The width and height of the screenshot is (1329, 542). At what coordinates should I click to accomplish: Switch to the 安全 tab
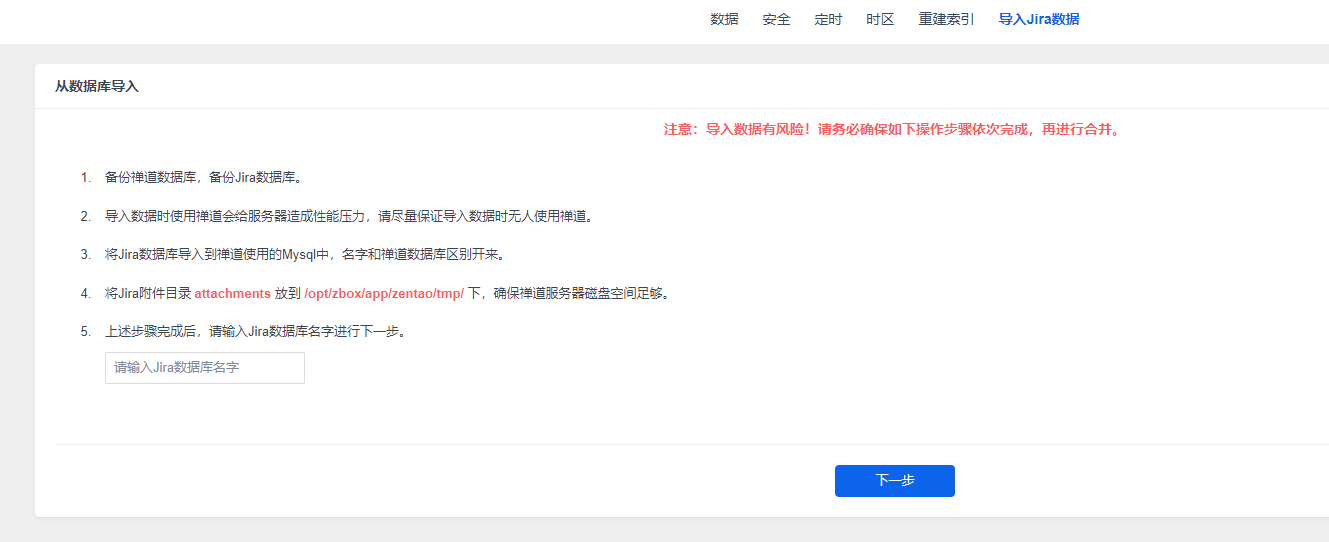pos(776,19)
